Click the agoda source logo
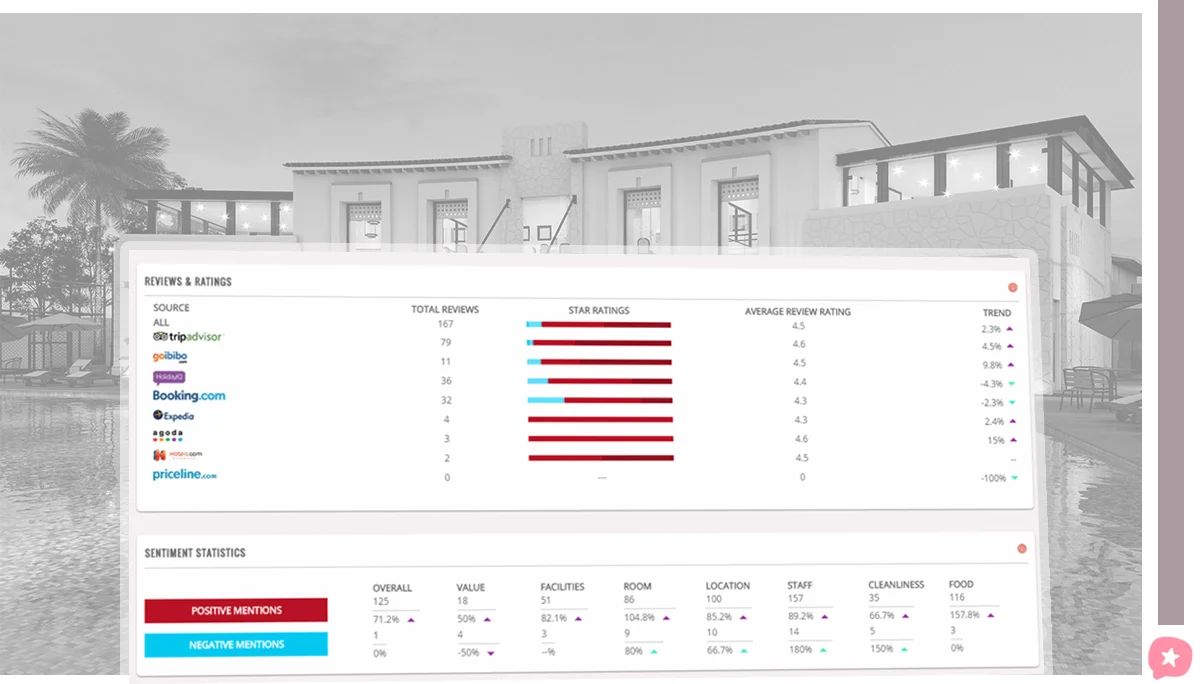 166,435
